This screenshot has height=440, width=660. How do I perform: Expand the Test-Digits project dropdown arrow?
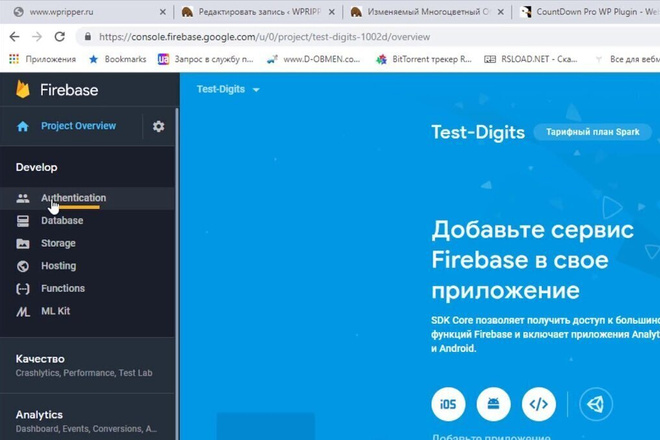pyautogui.click(x=256, y=90)
